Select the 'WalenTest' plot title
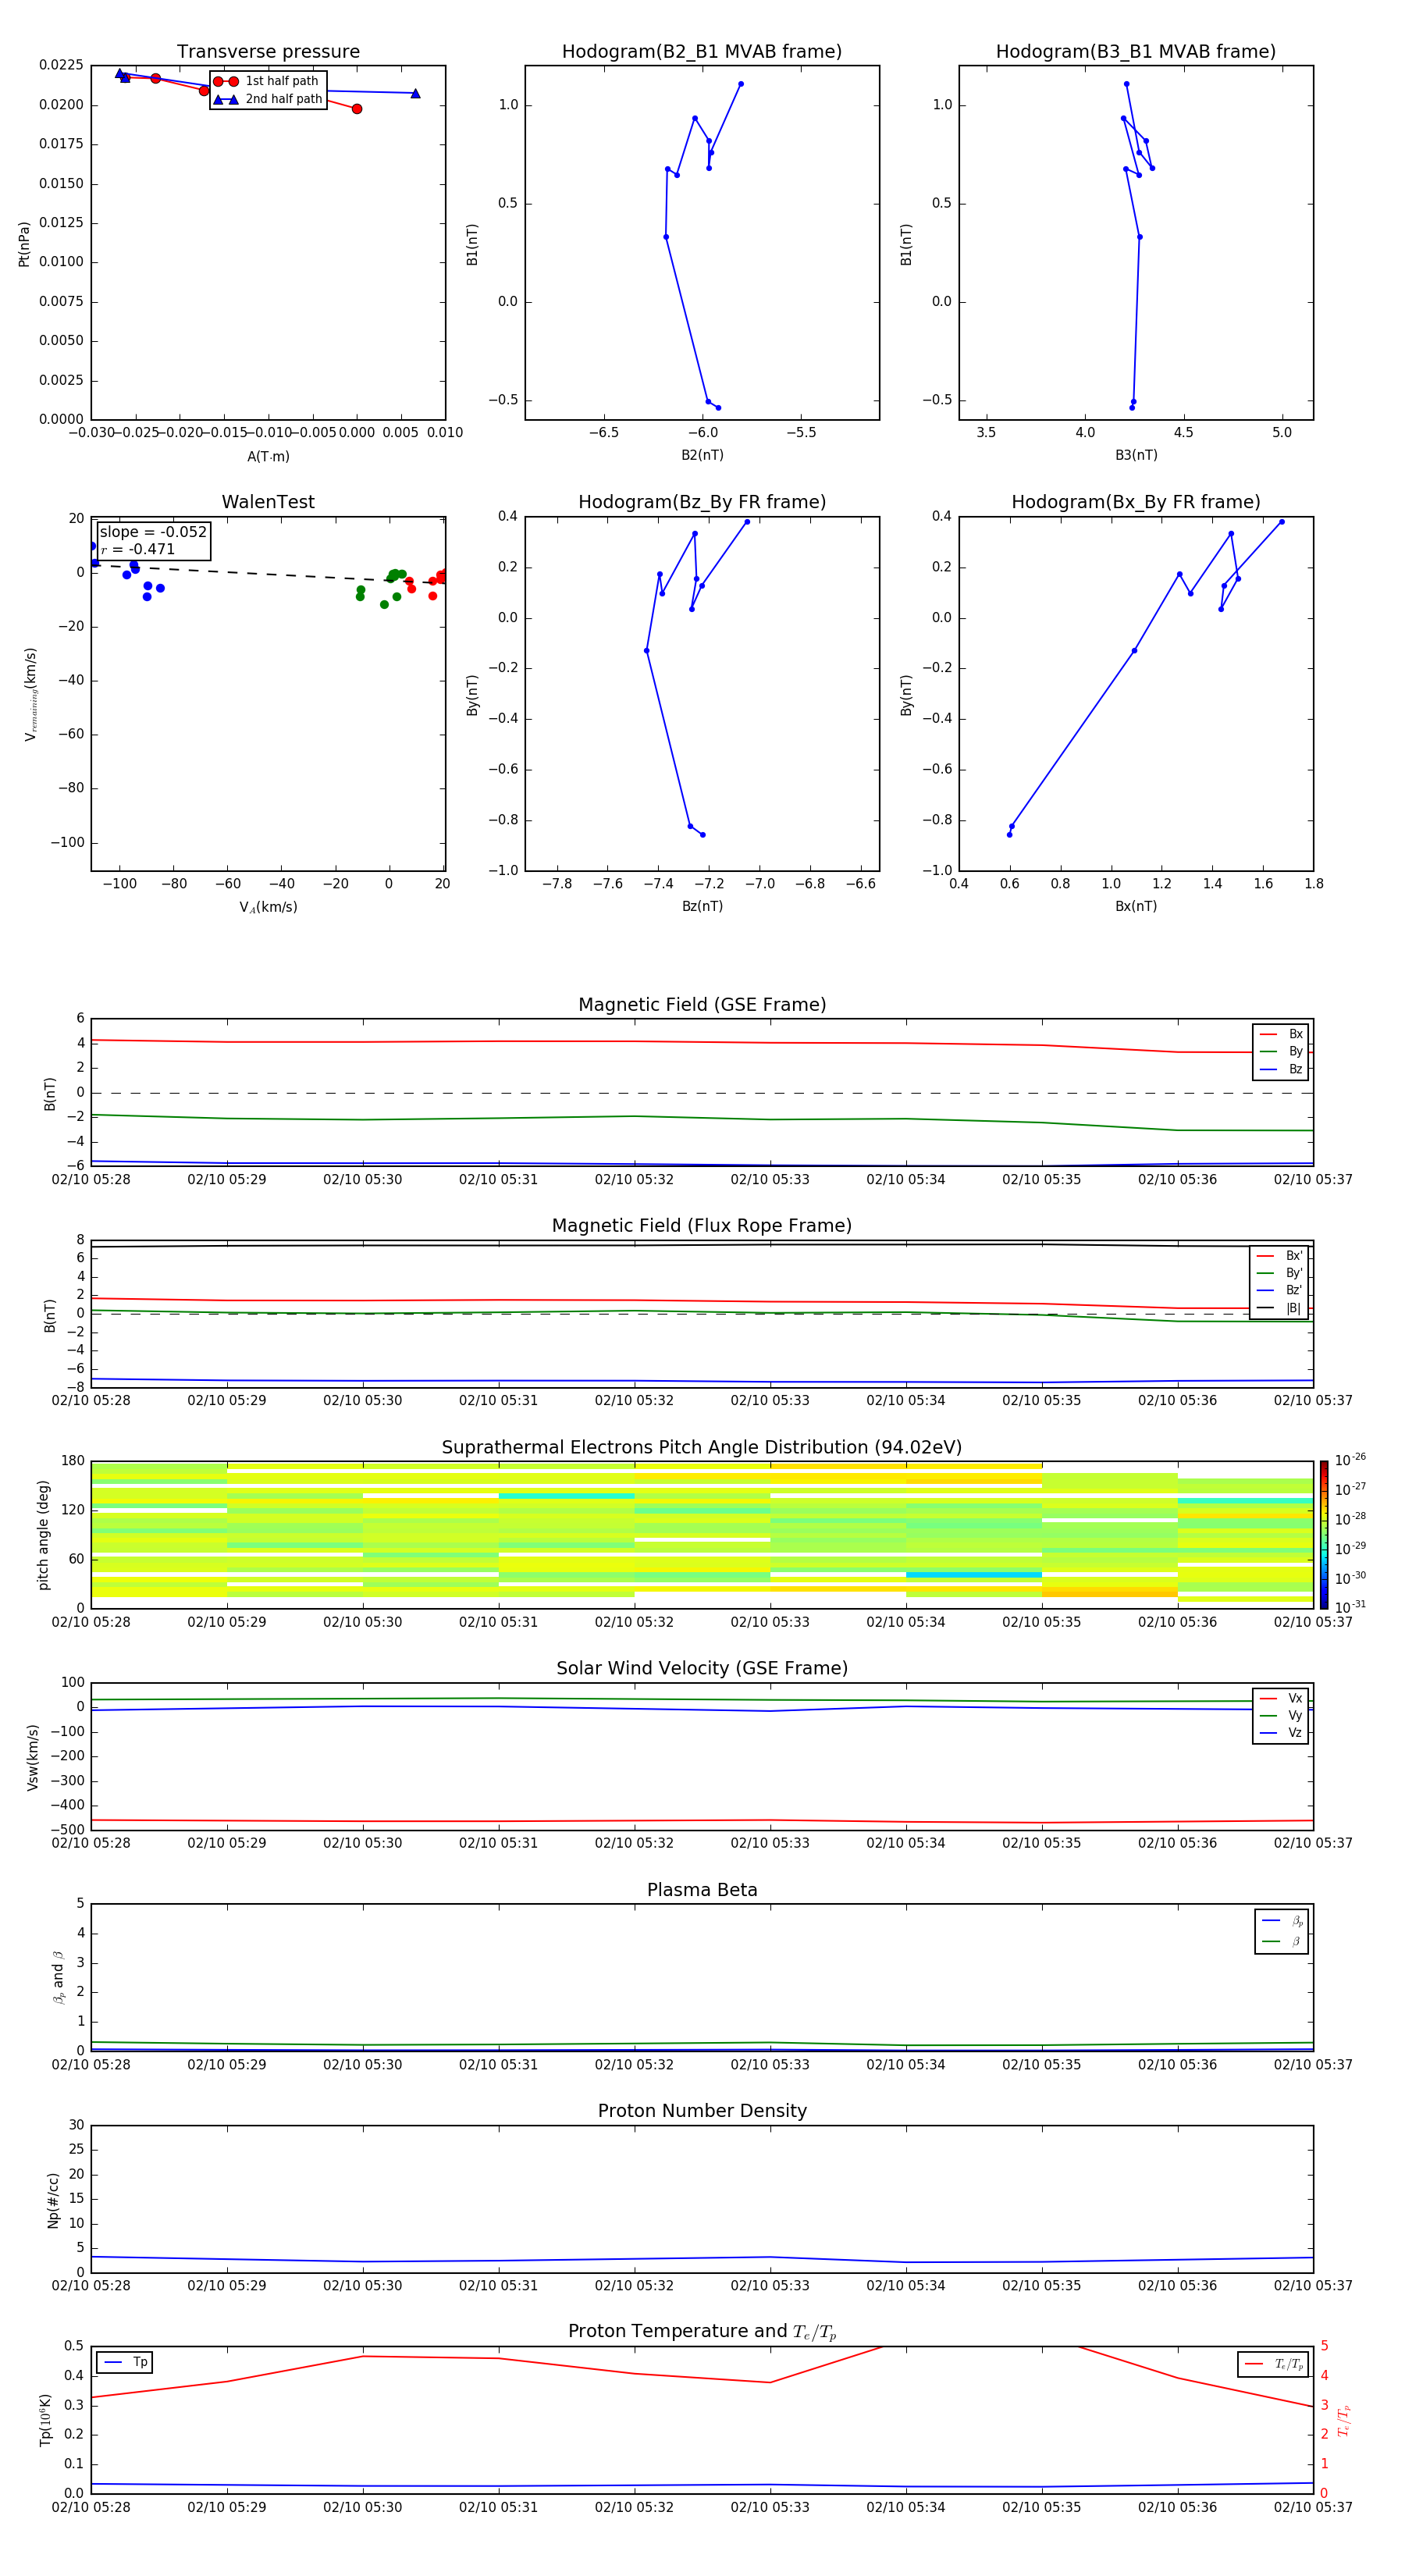Screen dimensions: 1405x2576 click(x=268, y=502)
